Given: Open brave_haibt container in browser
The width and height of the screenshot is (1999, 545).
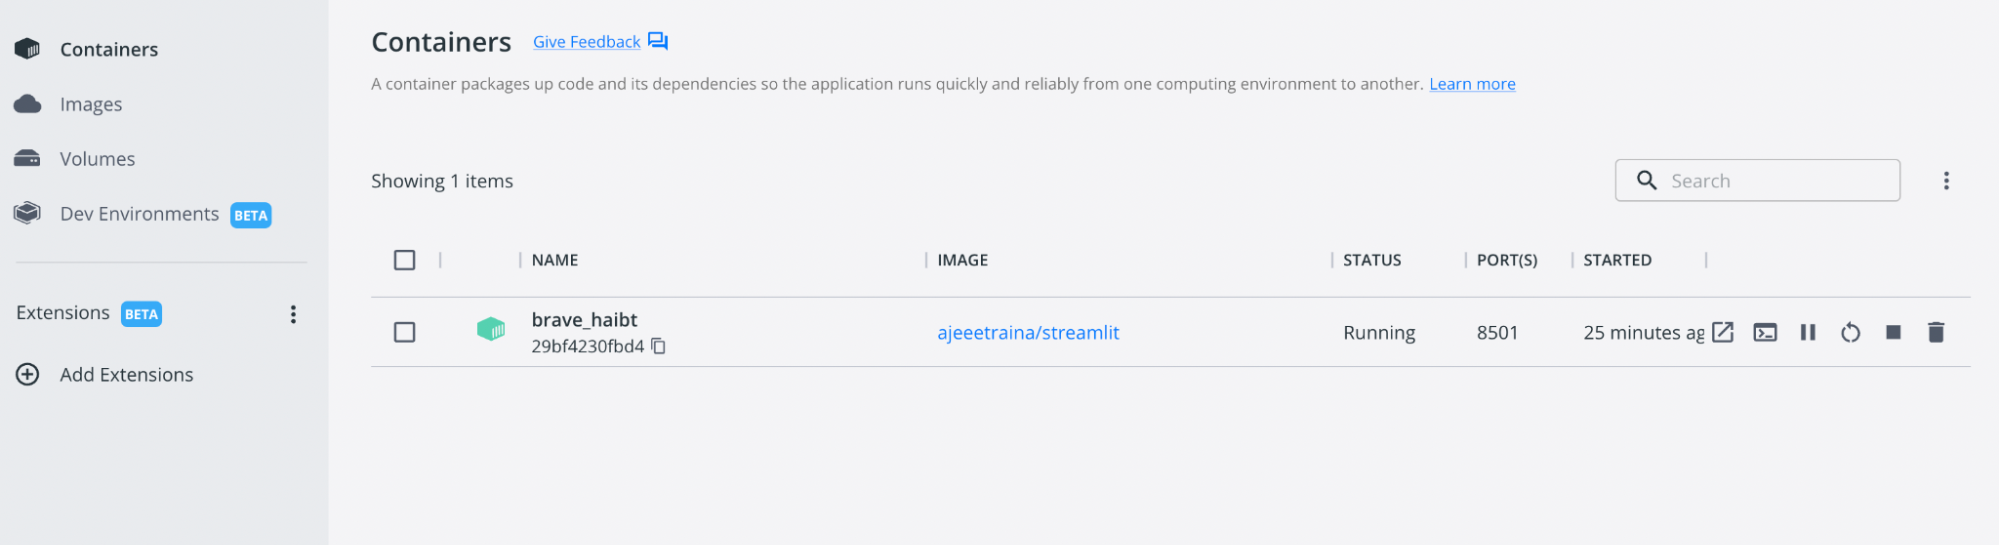Looking at the screenshot, I should pos(1722,332).
